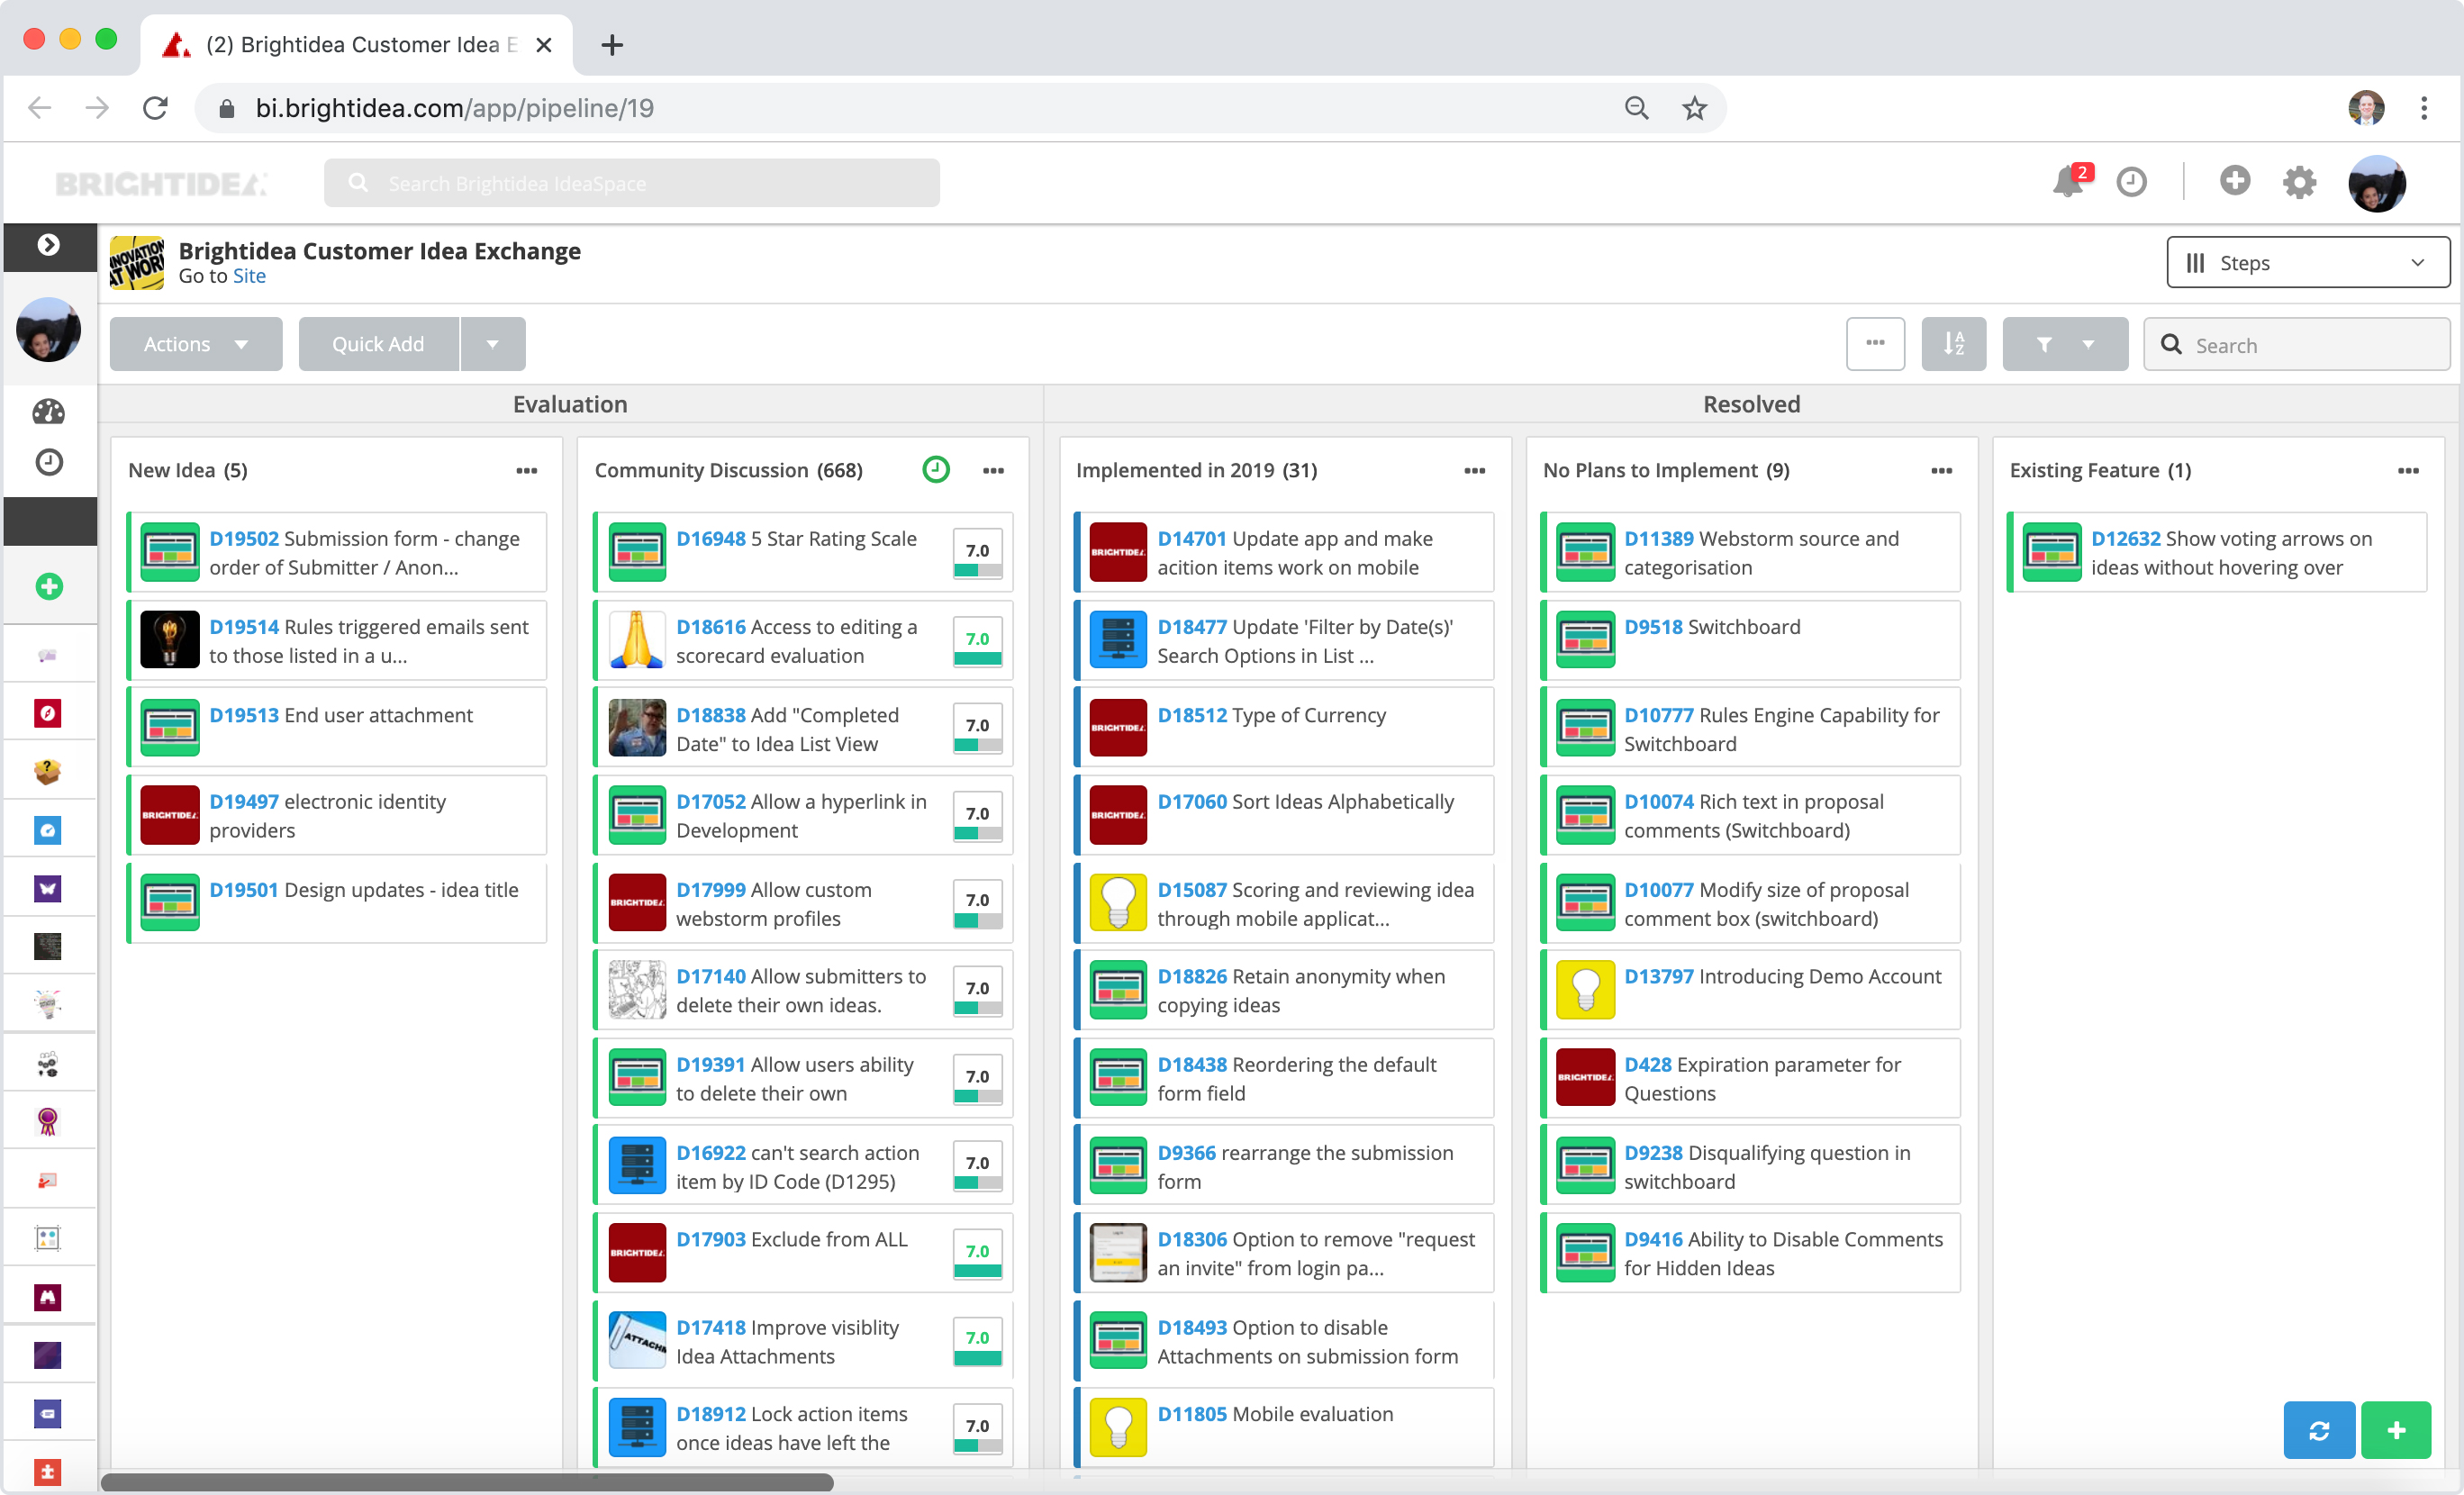Image resolution: width=2464 pixels, height=1495 pixels.
Task: Click yellow bulb thumbnail of D13797
Action: [1585, 989]
